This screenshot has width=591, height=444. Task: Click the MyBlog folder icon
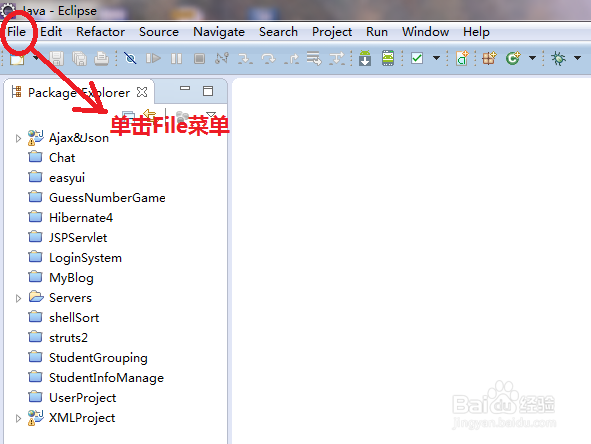[35, 276]
